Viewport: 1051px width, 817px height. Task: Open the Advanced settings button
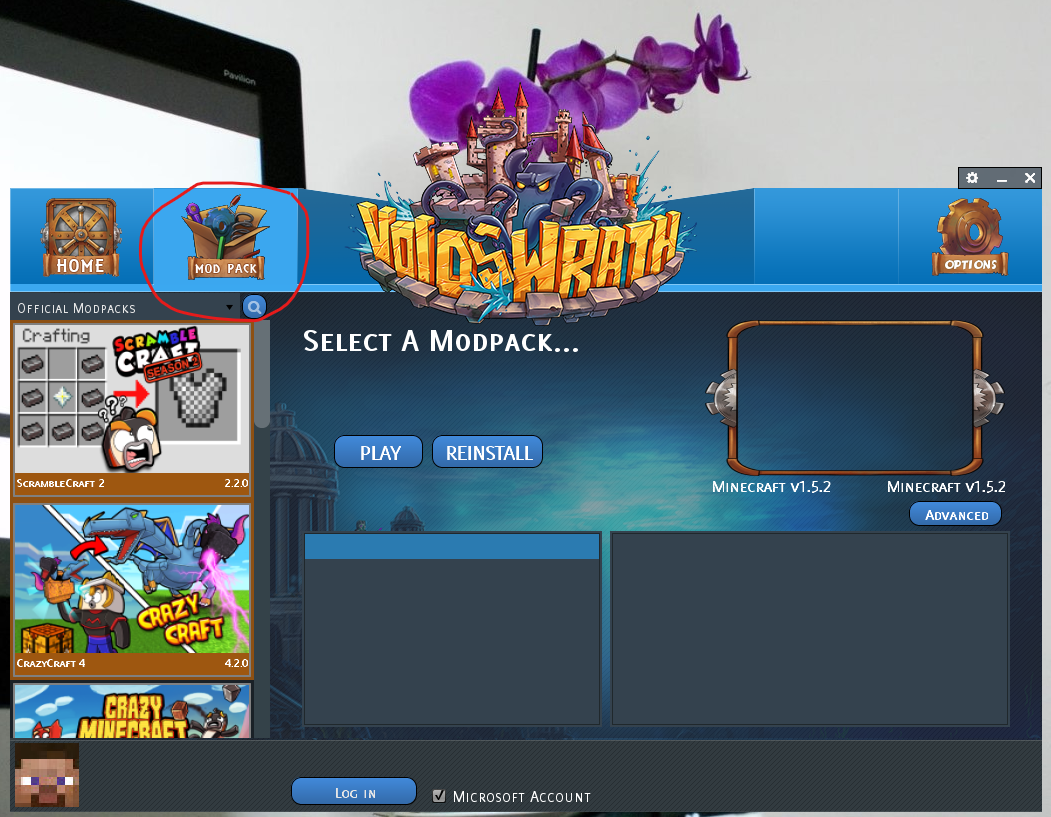(955, 515)
